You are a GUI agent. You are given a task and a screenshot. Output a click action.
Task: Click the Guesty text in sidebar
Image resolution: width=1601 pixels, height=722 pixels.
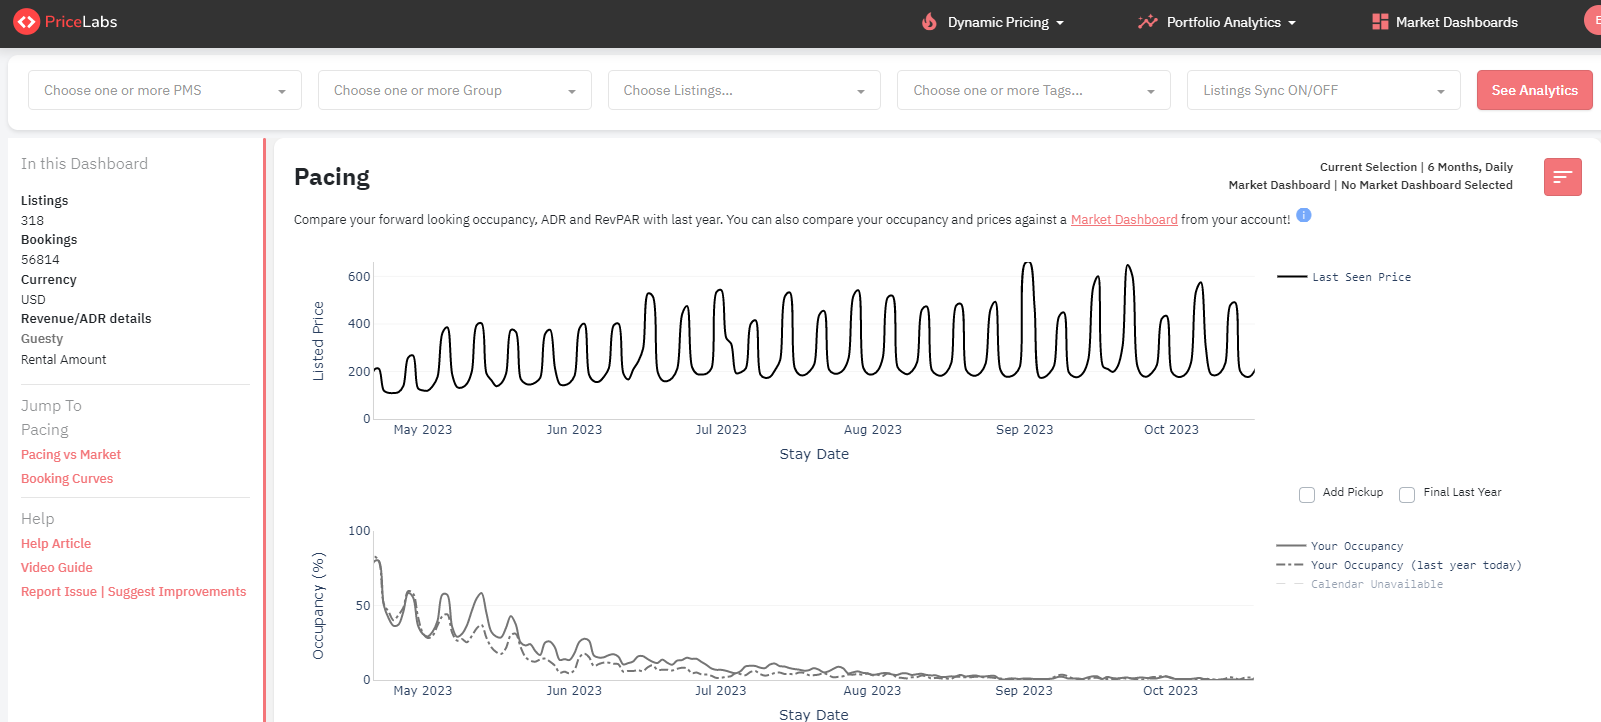[42, 339]
